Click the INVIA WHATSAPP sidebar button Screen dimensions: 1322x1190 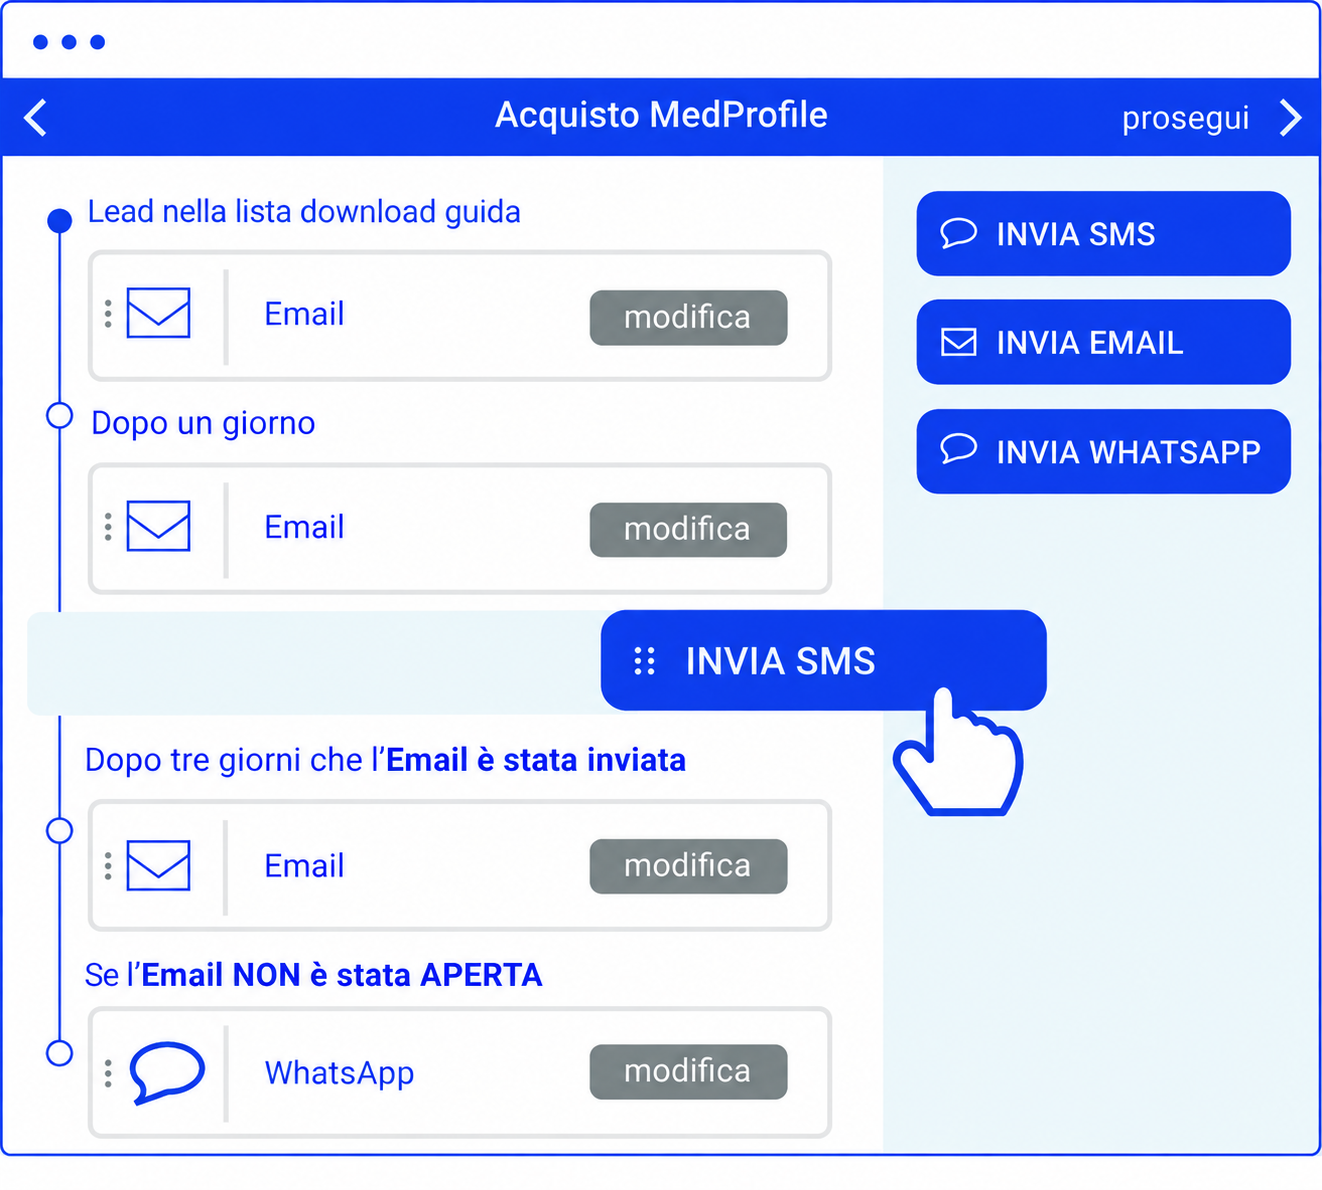point(1103,451)
